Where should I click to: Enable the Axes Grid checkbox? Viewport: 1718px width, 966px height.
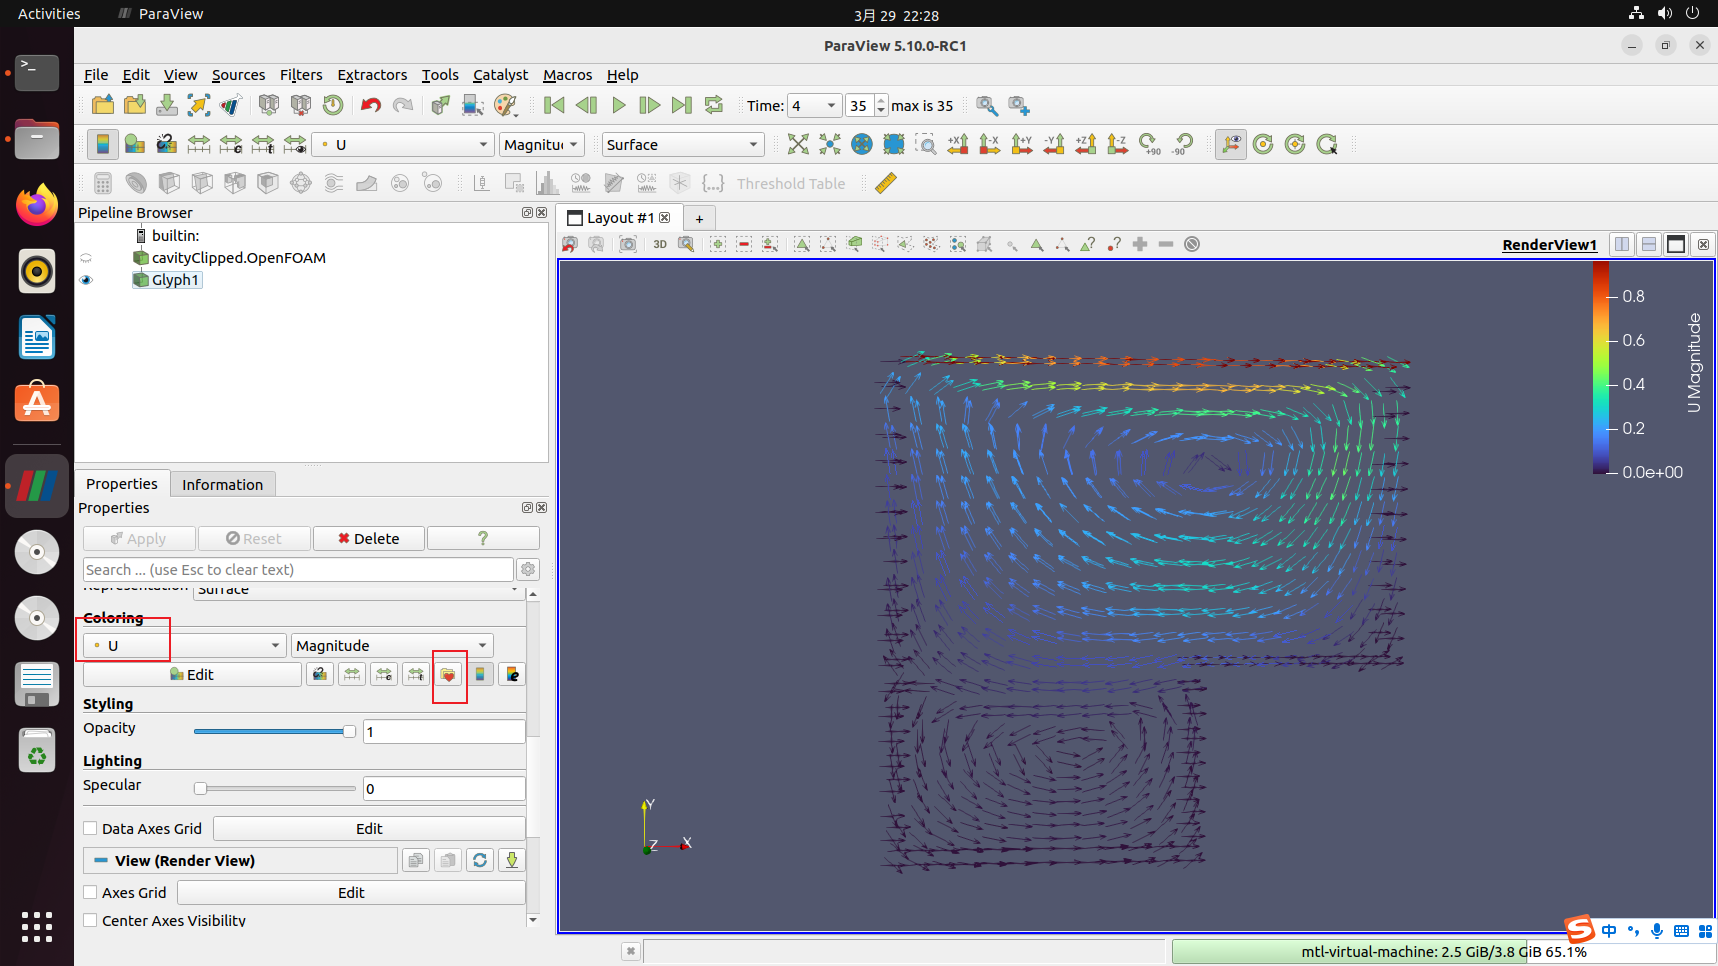90,892
